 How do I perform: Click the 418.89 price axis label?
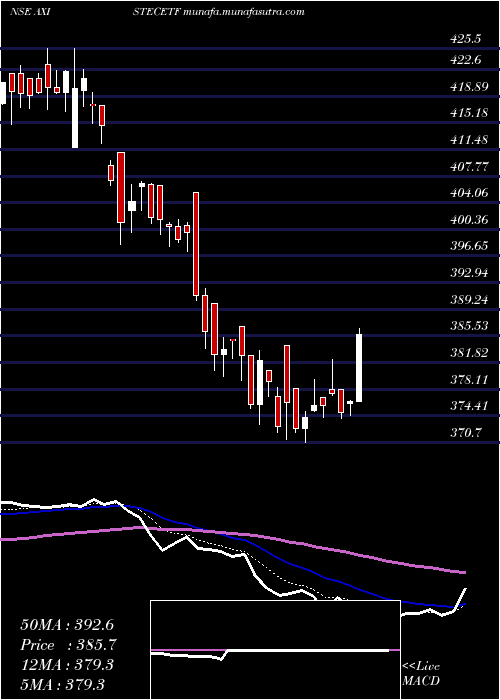[469, 87]
